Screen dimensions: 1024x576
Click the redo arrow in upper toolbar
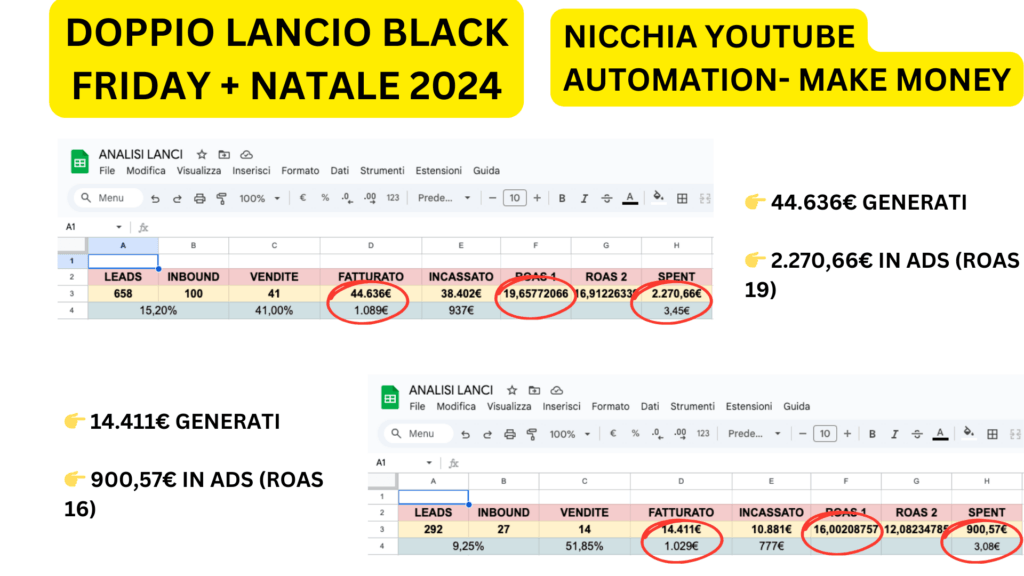[177, 199]
